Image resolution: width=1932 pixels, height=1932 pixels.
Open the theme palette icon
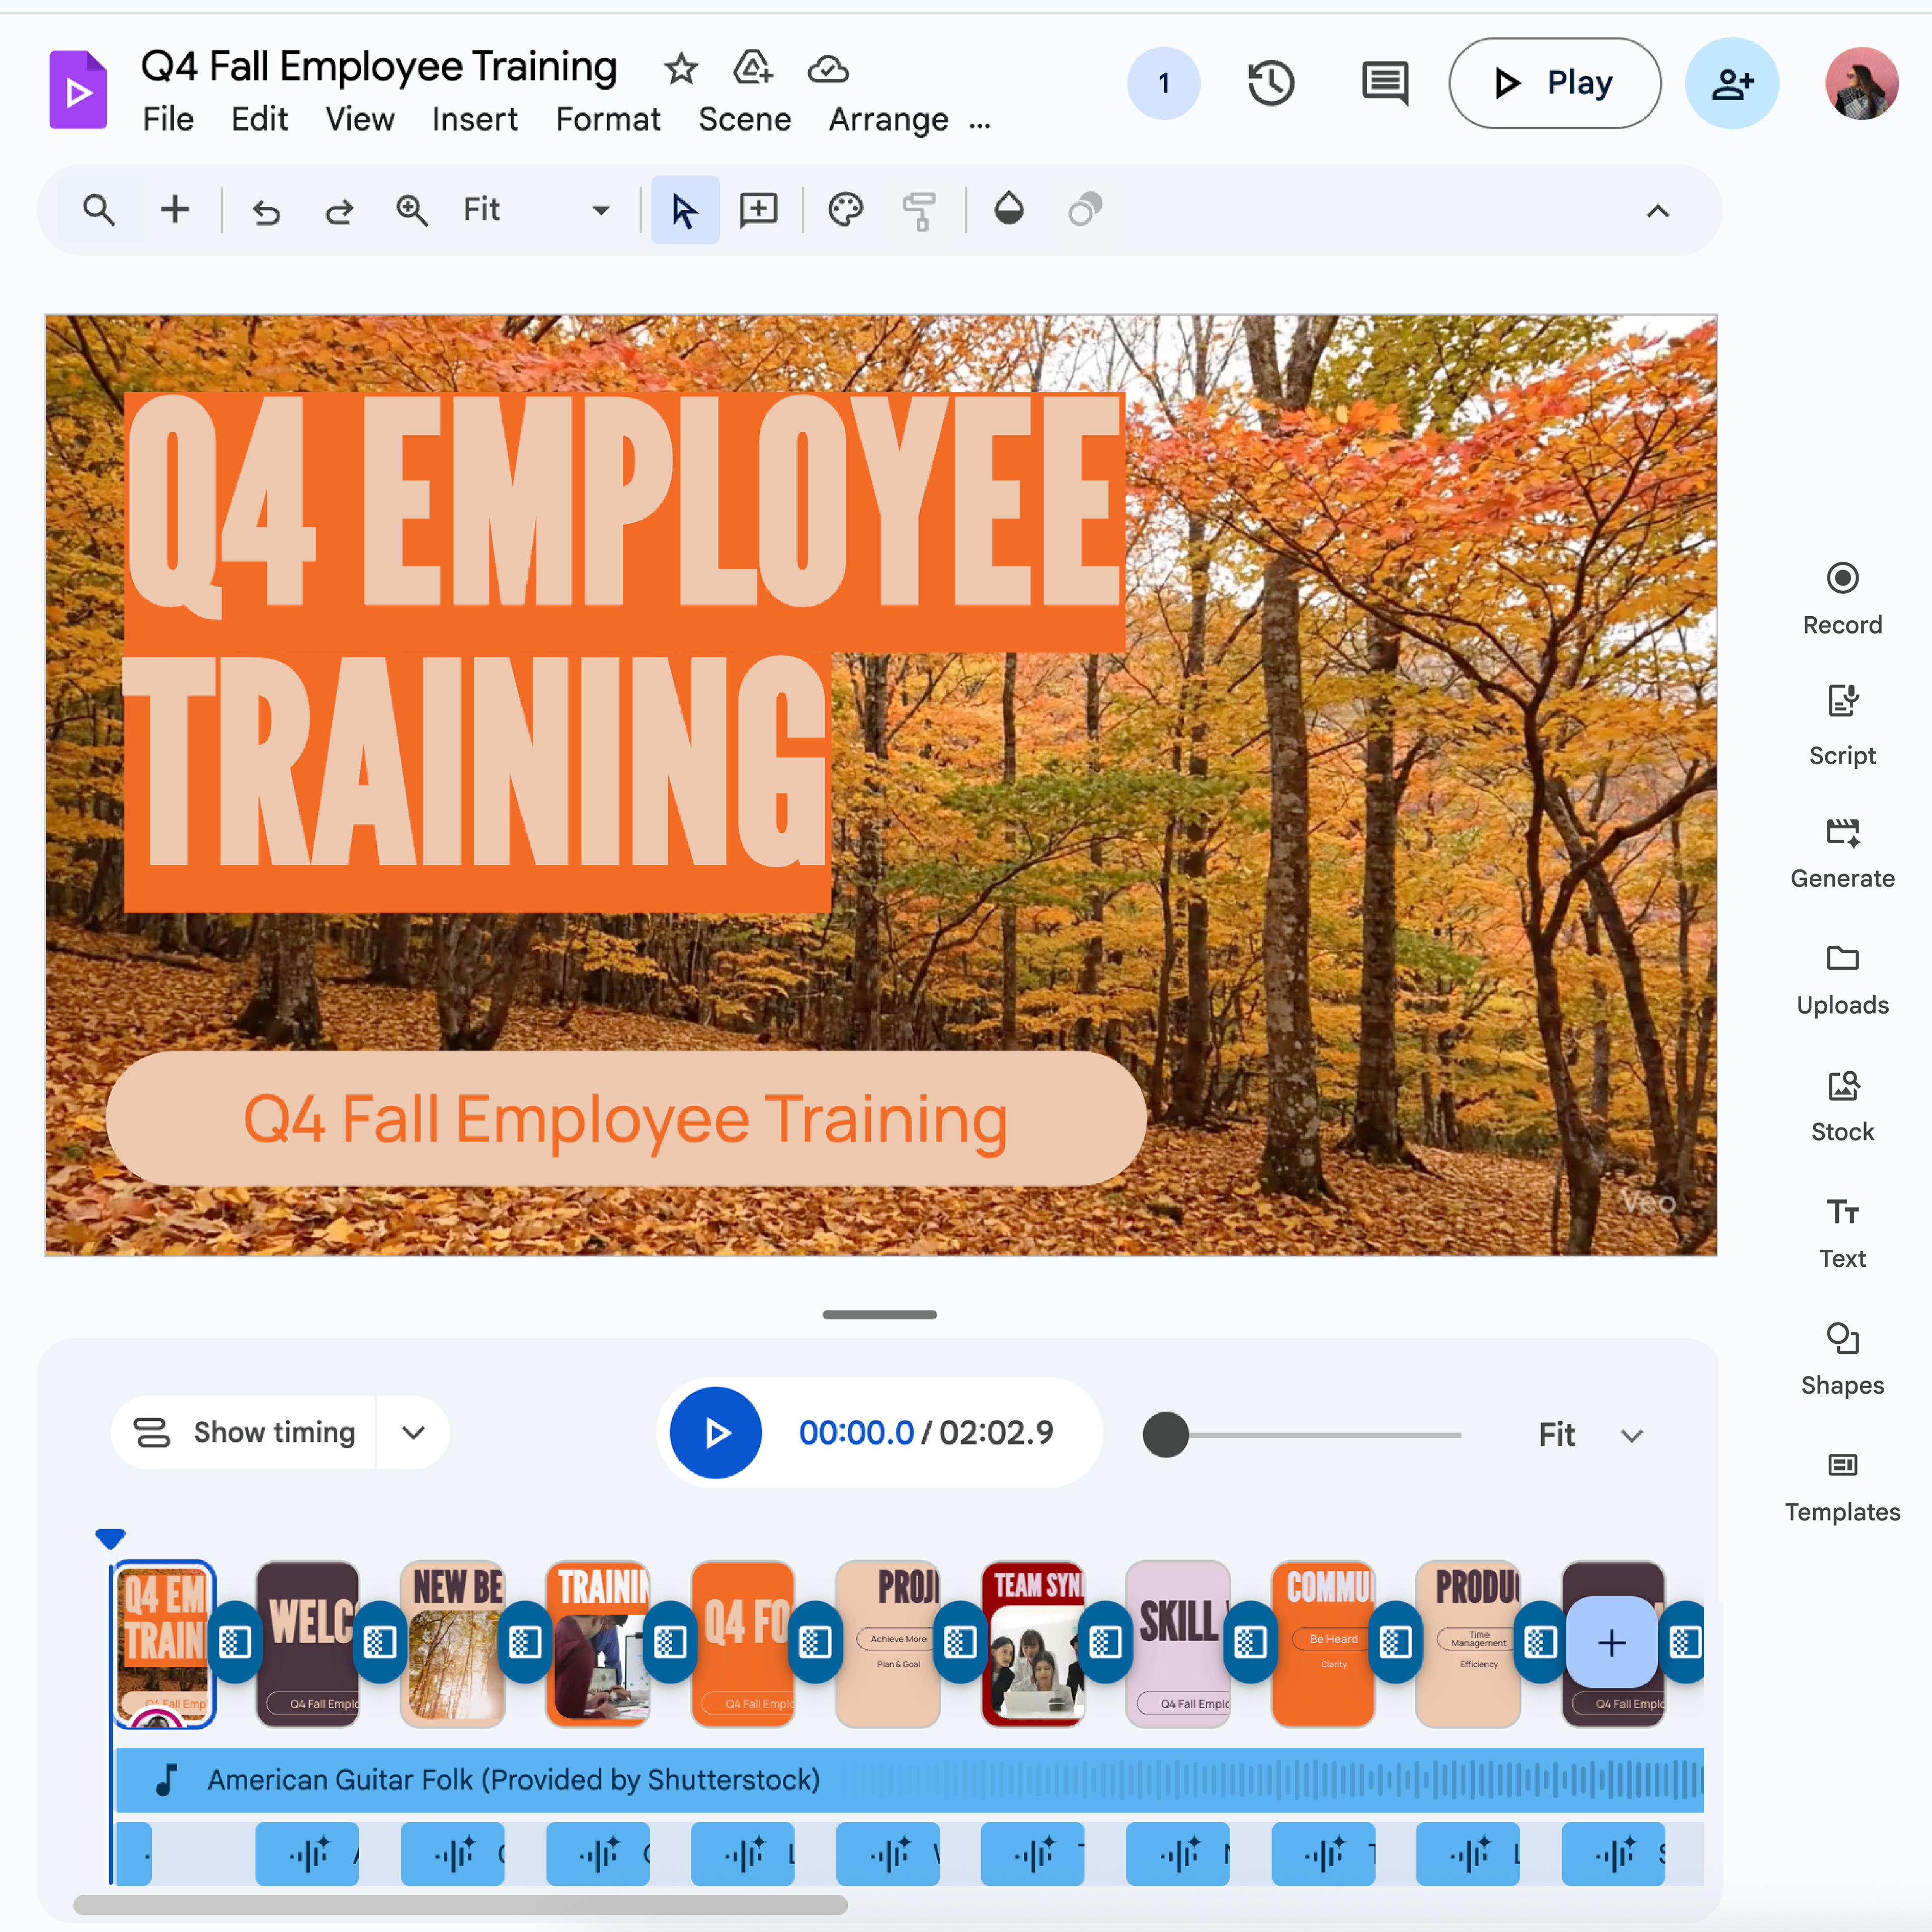coord(845,210)
